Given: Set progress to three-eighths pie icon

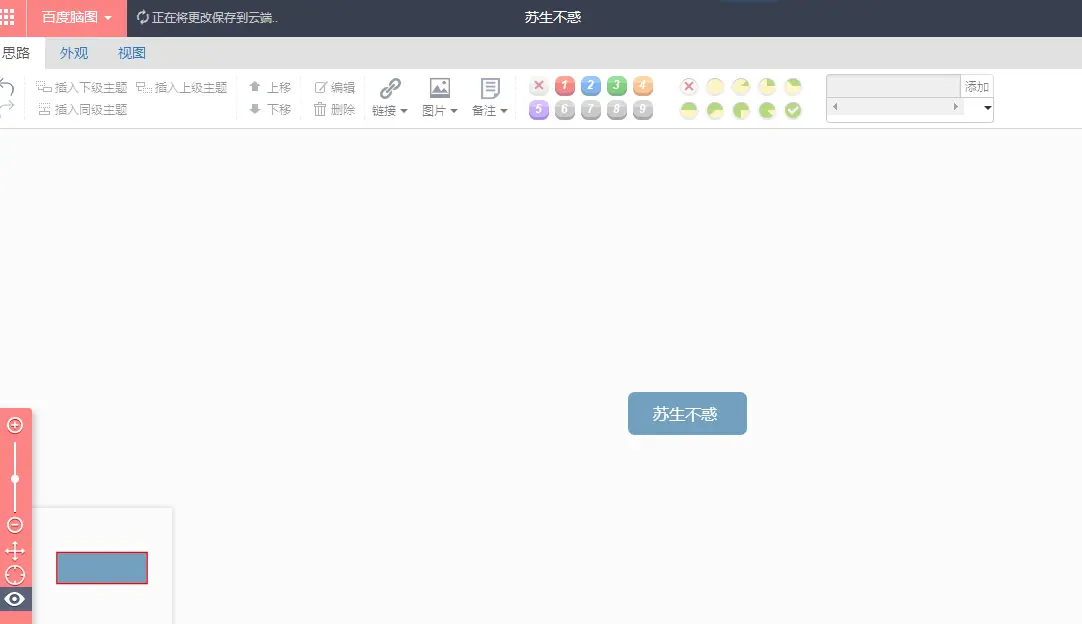Looking at the screenshot, I should pos(794,86).
